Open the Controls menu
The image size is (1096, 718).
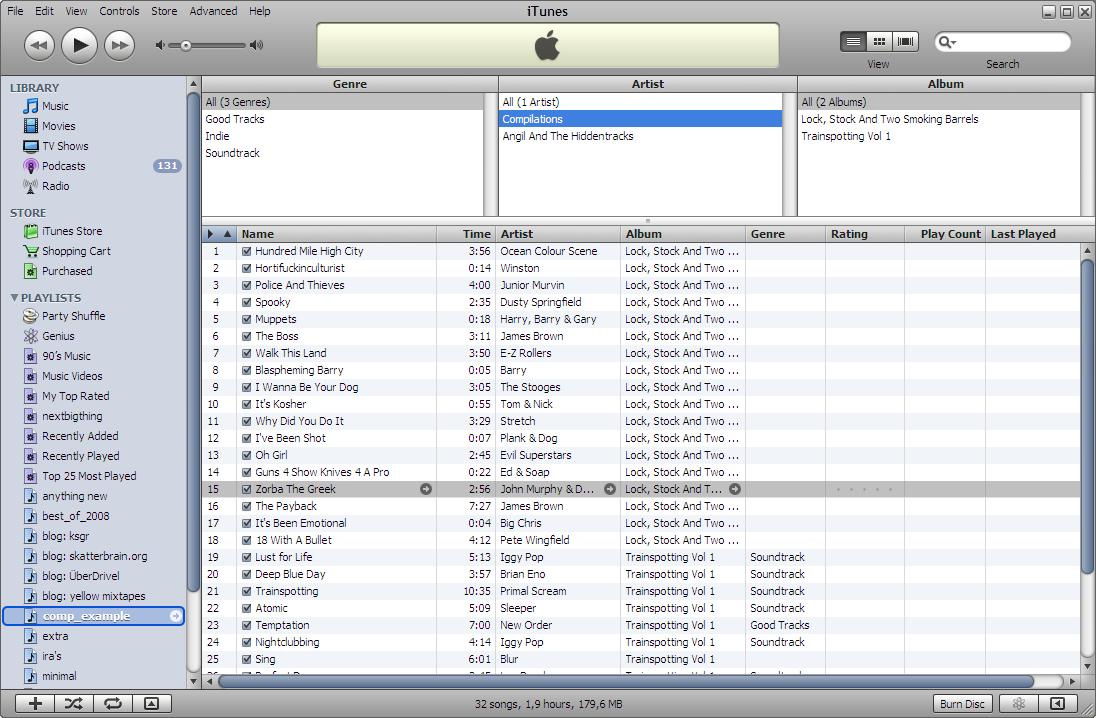click(119, 11)
